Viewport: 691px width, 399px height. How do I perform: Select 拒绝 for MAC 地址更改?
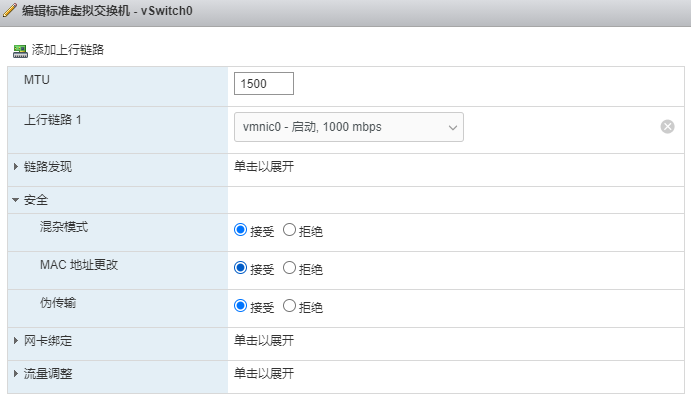(x=289, y=268)
